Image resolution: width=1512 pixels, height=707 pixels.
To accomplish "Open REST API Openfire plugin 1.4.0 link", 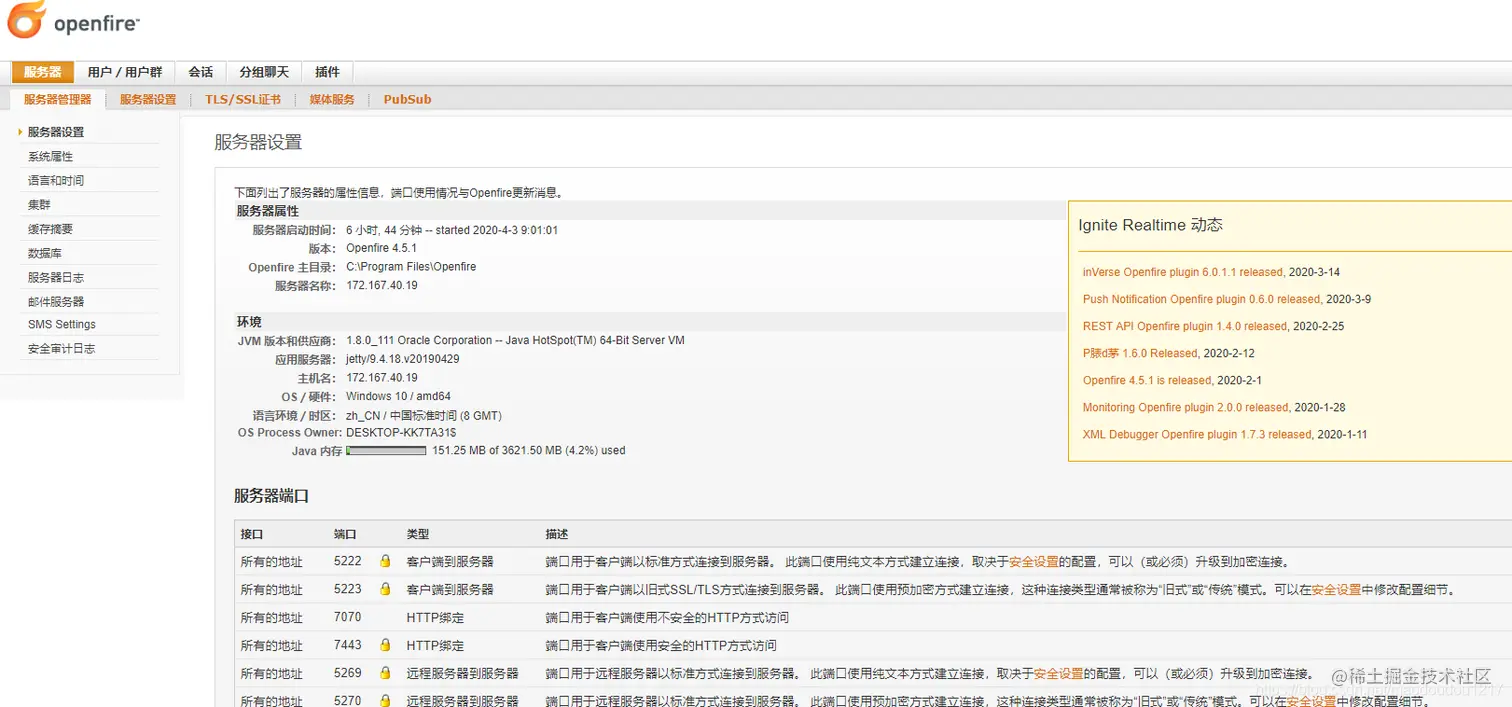I will click(x=1185, y=326).
